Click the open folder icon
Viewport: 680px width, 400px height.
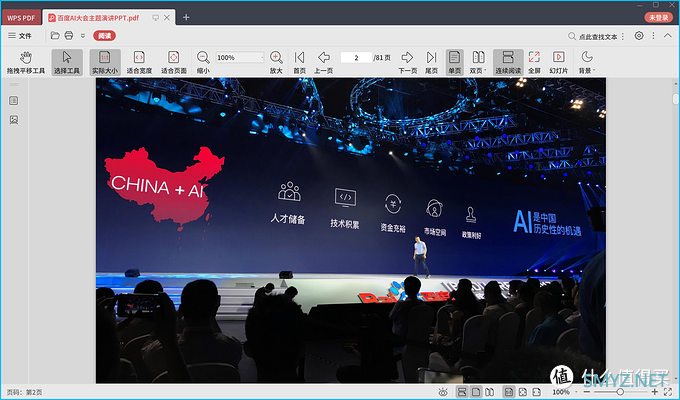click(55, 36)
